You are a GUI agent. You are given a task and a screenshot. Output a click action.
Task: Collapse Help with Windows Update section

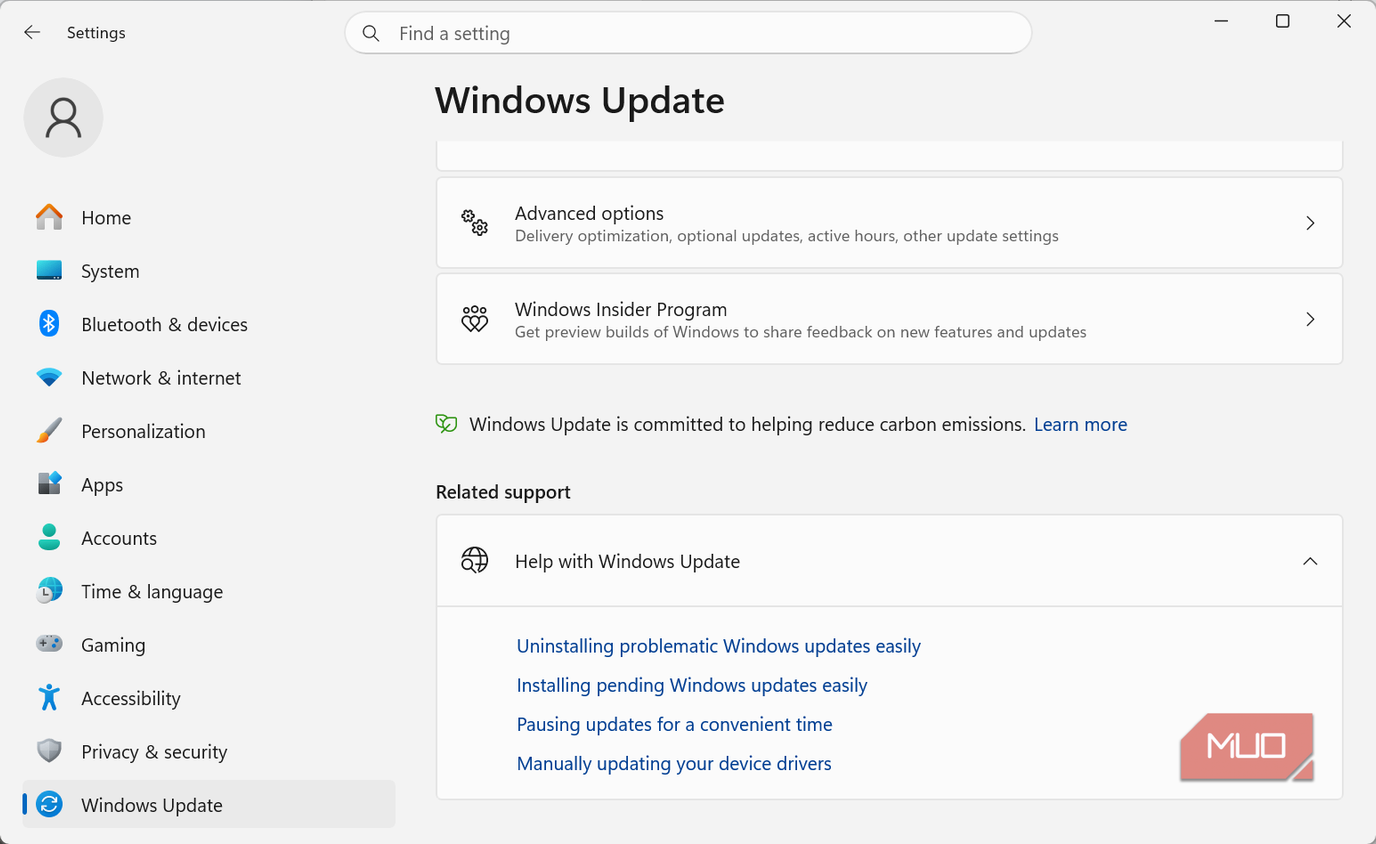pos(1310,561)
